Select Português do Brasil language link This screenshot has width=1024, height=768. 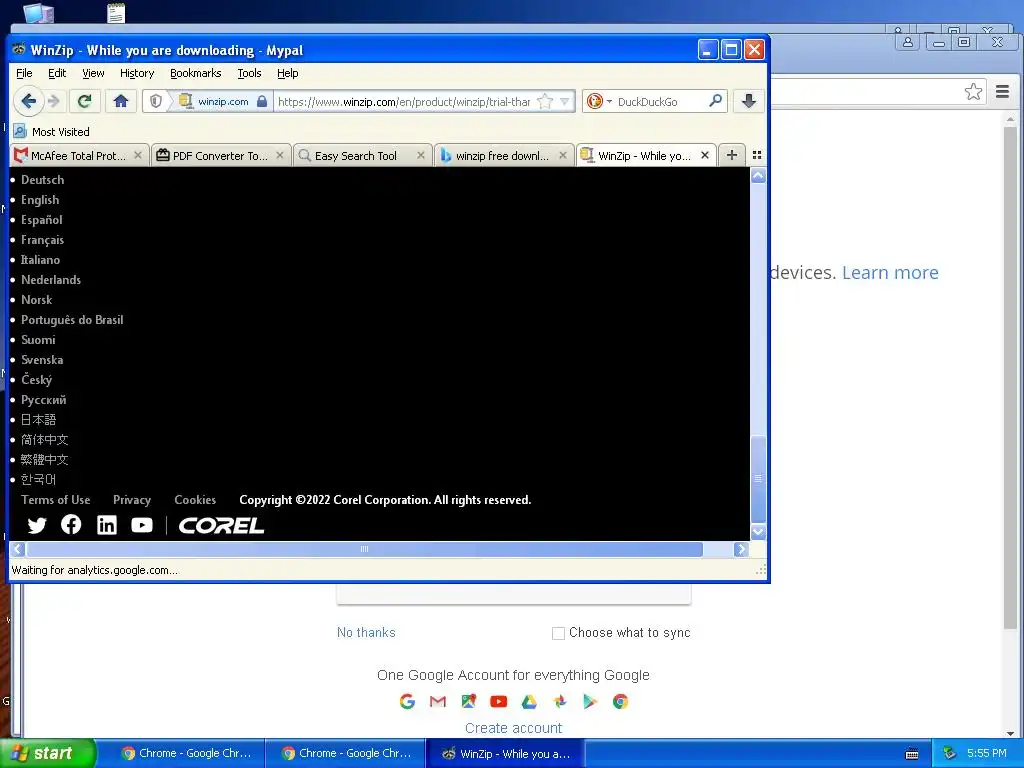pos(72,320)
